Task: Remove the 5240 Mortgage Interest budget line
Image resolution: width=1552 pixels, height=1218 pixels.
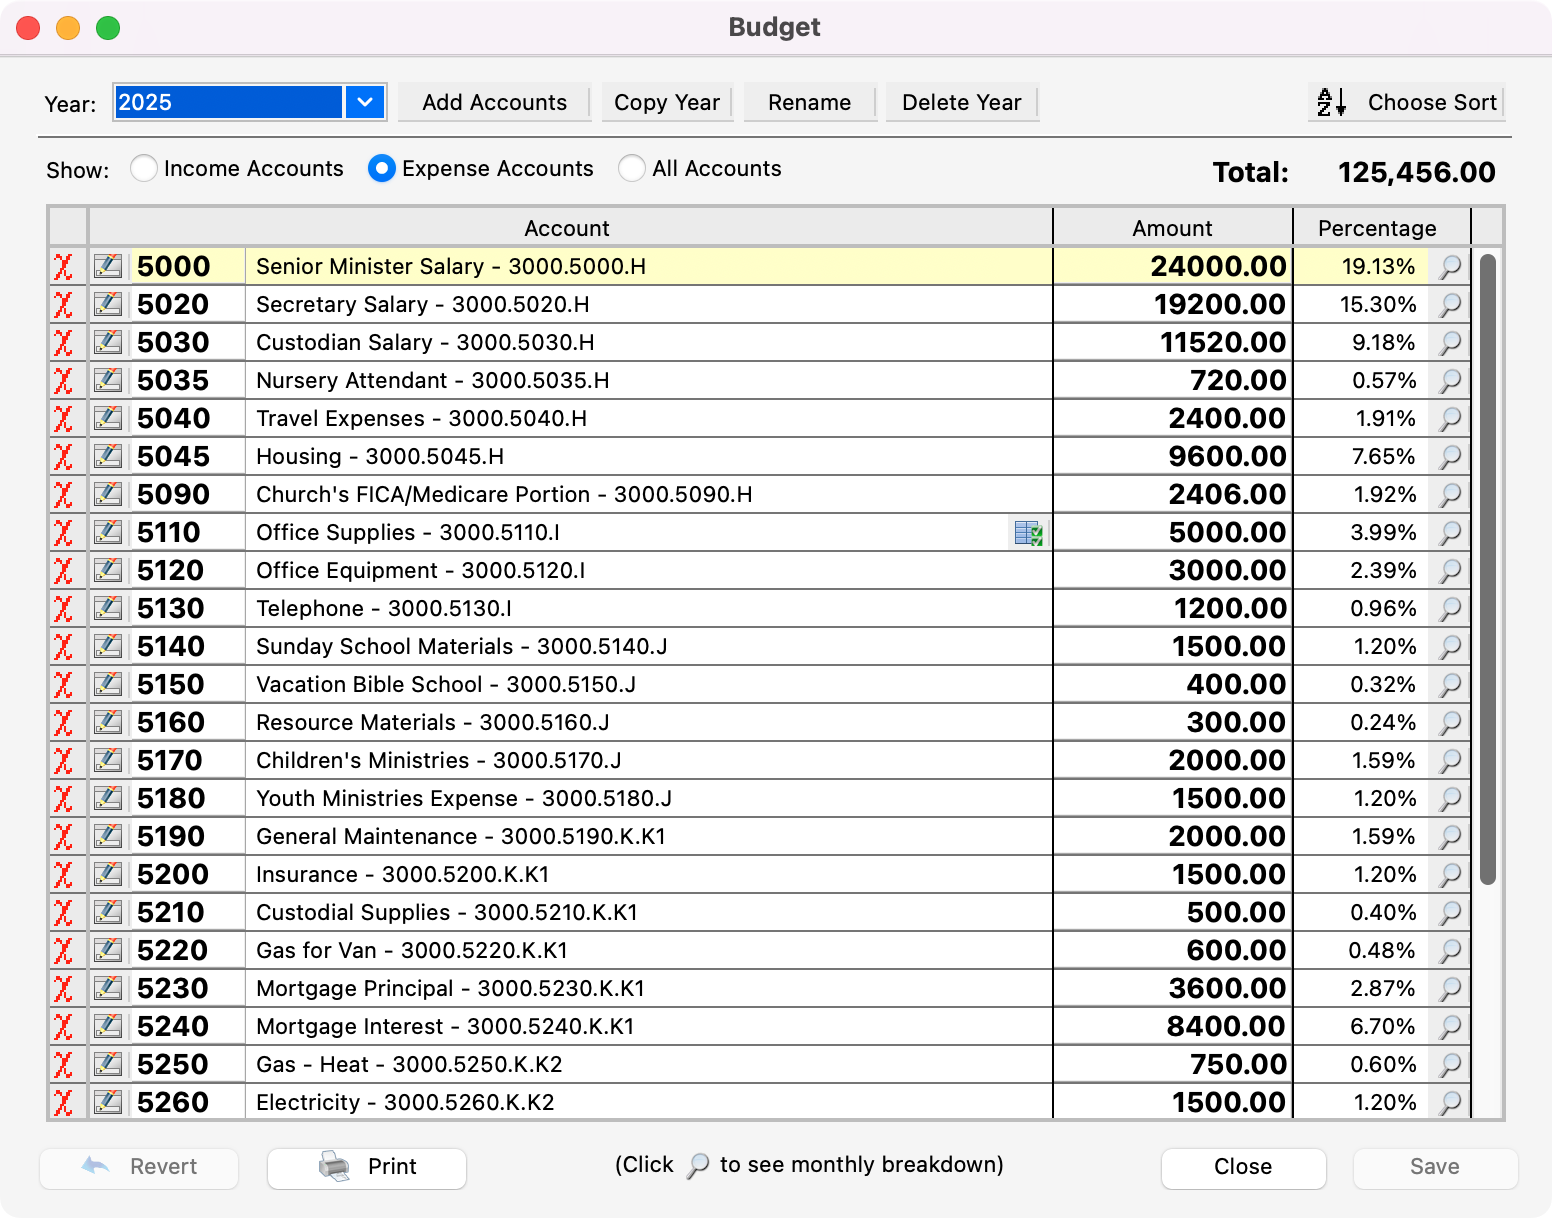Action: [63, 1027]
